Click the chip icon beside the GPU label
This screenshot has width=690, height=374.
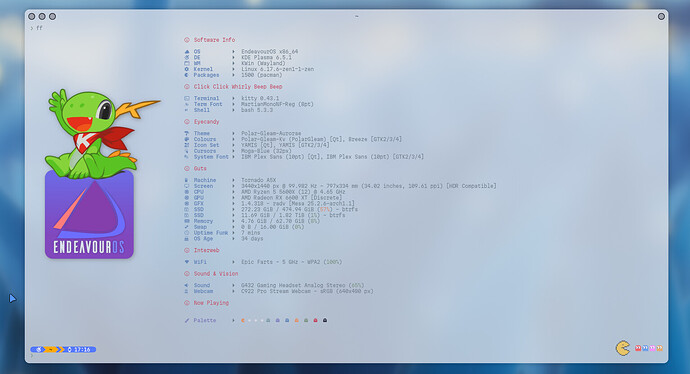(x=187, y=198)
